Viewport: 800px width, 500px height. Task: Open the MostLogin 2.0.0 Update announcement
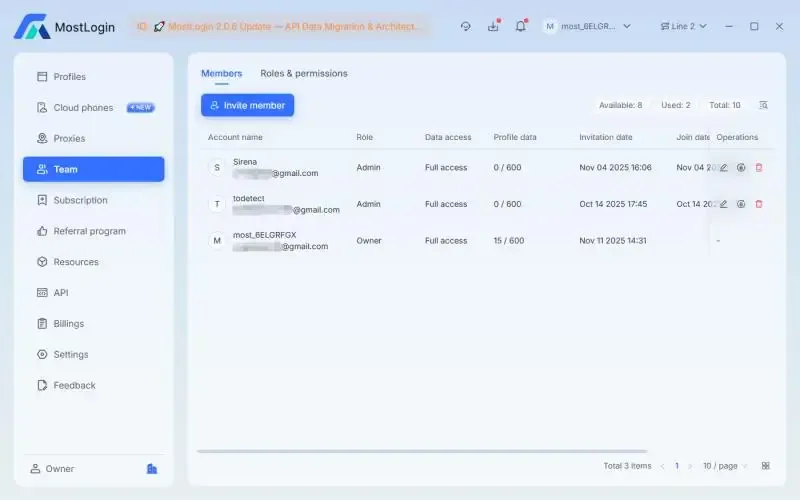pos(288,27)
